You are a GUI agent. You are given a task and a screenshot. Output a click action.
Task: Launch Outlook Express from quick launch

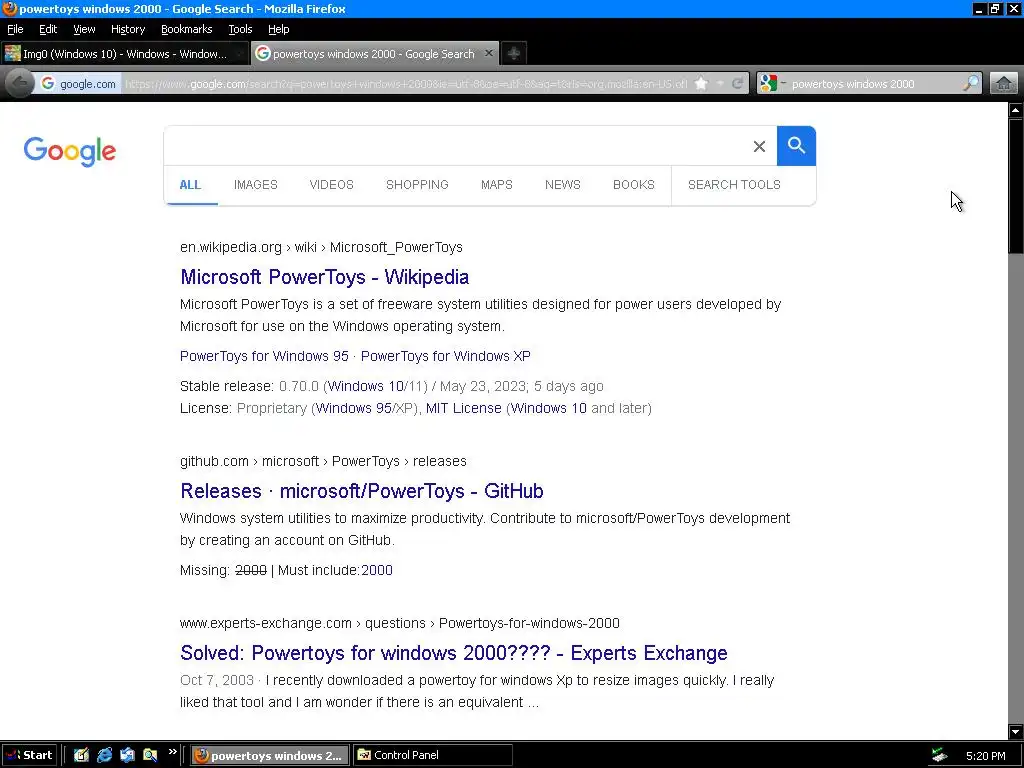click(x=127, y=756)
